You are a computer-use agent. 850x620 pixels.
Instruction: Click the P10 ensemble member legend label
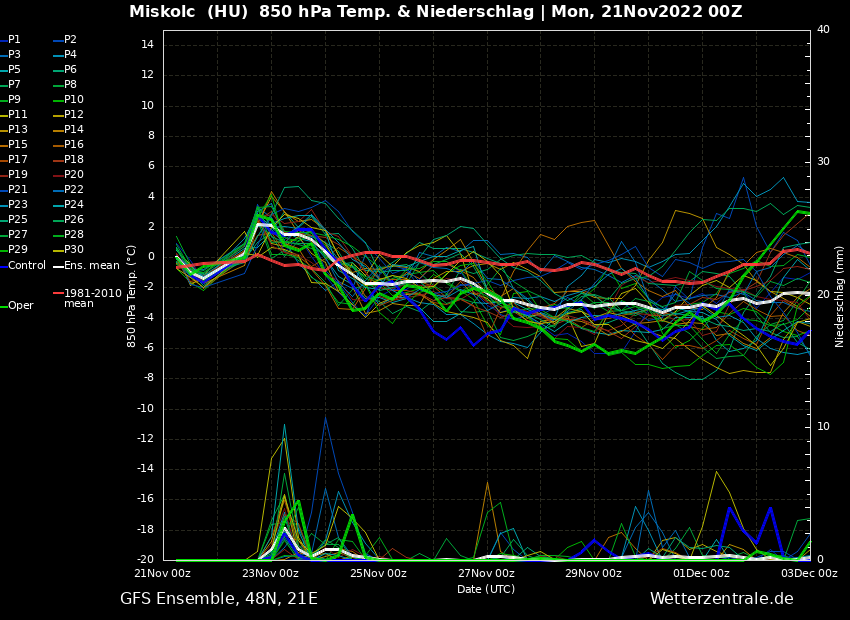(73, 100)
